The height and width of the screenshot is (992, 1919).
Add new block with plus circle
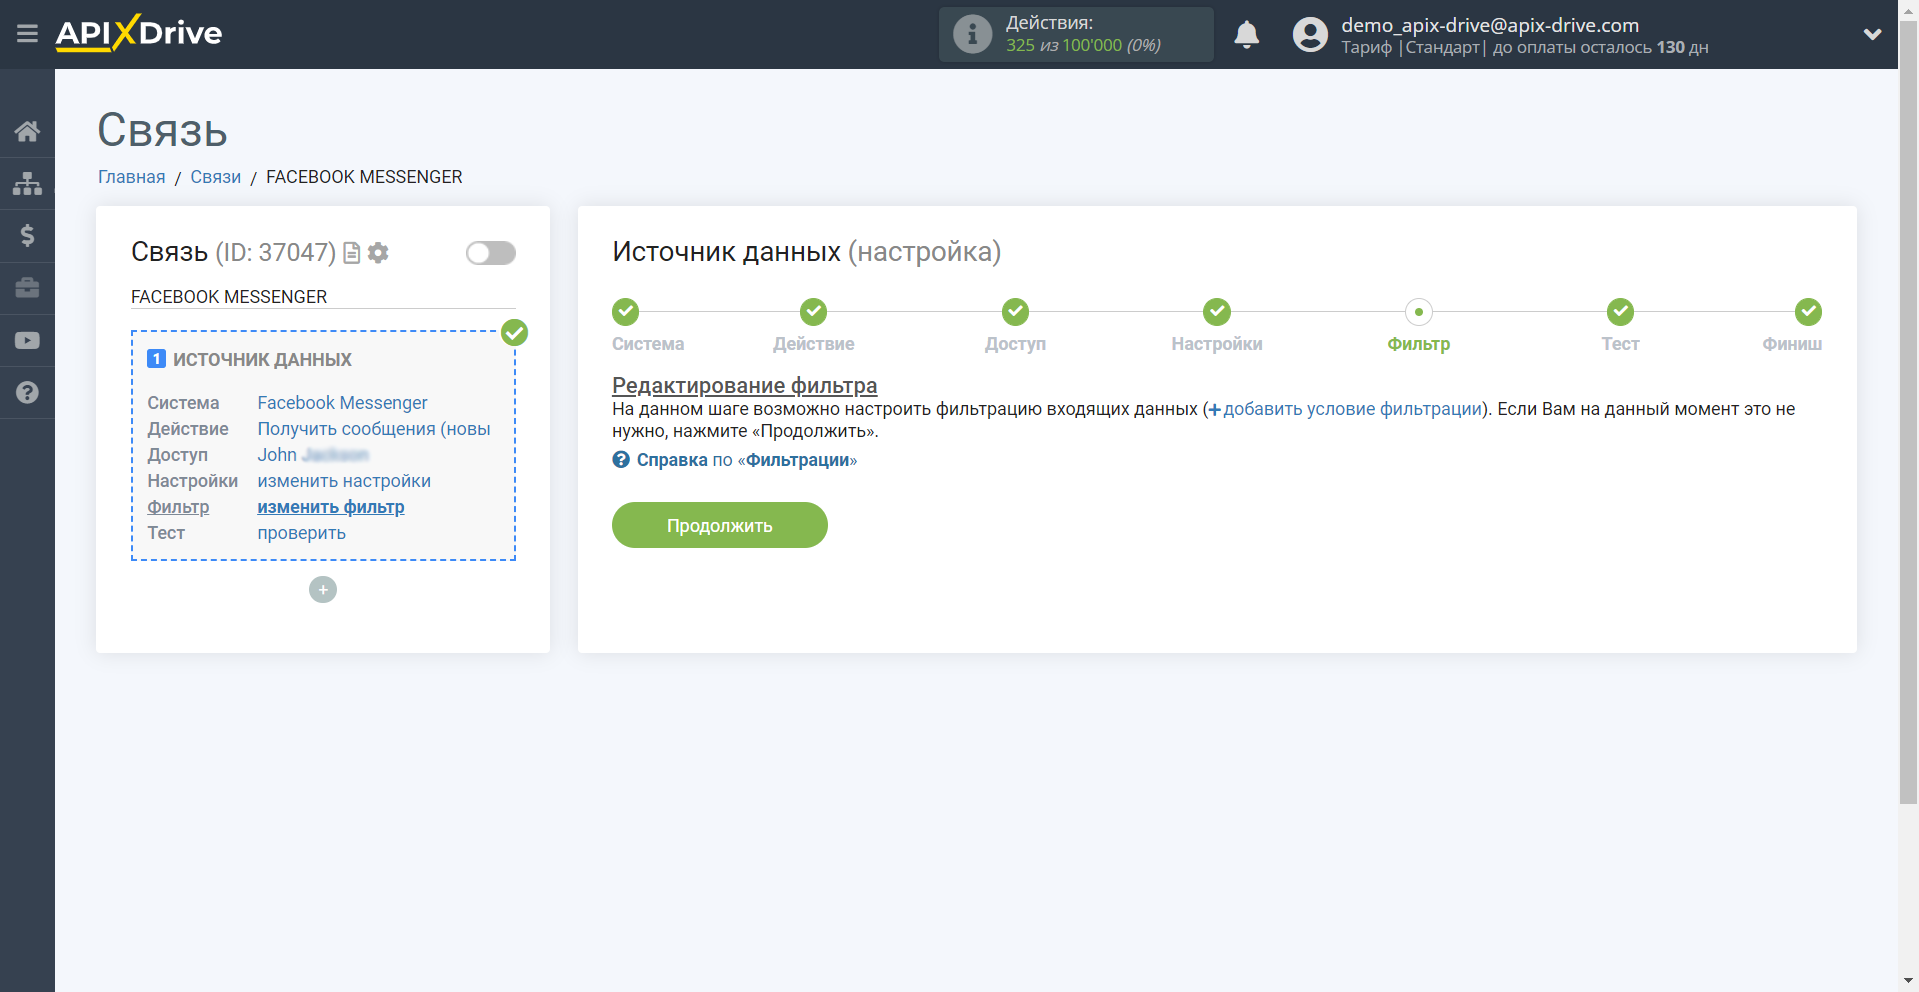[x=323, y=590]
